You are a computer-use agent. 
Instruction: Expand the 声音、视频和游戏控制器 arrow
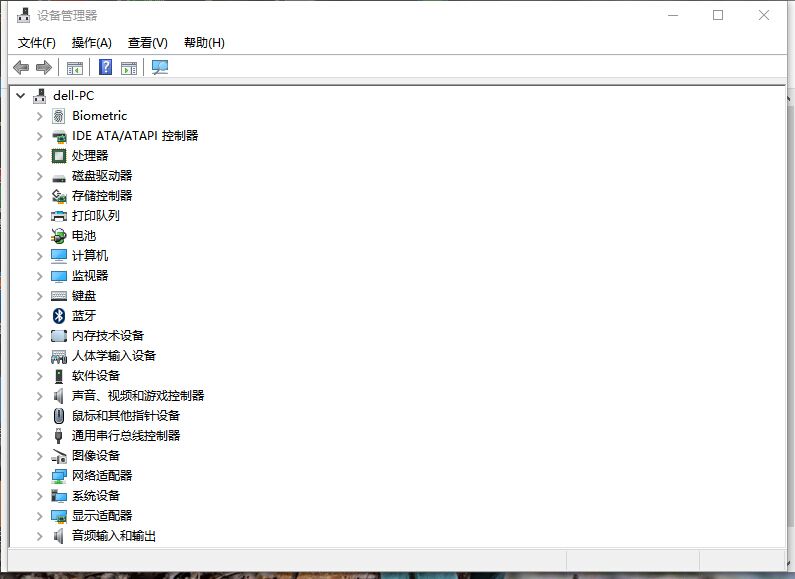(40, 396)
